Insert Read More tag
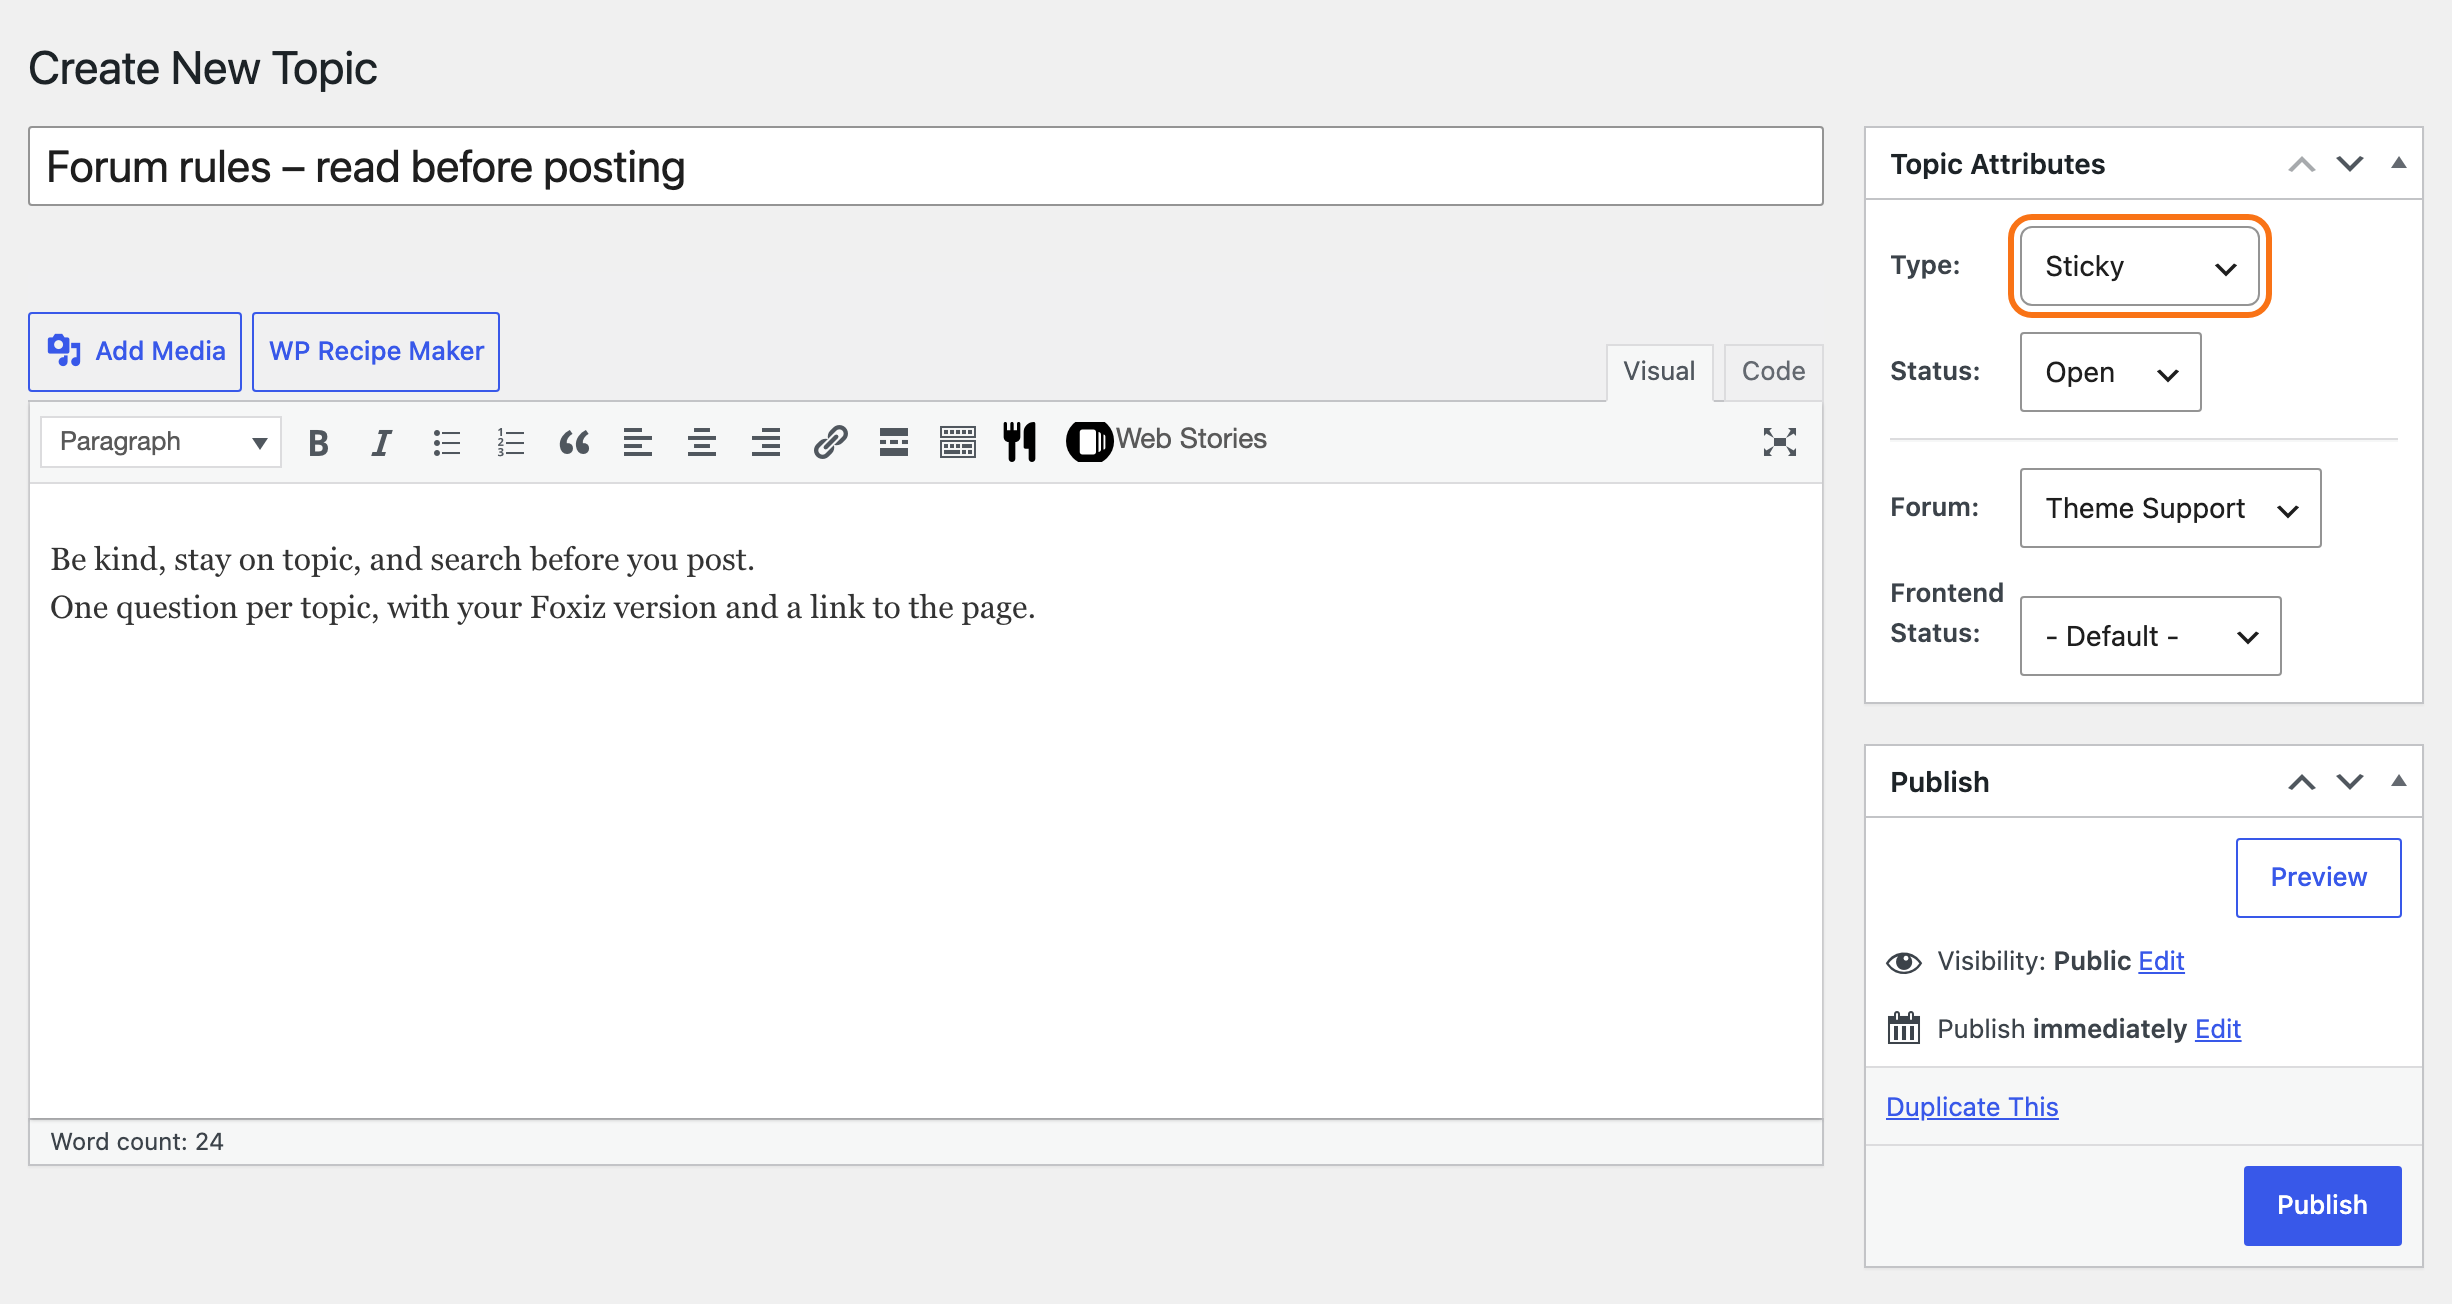Screen dimensions: 2452x1304 click(894, 442)
